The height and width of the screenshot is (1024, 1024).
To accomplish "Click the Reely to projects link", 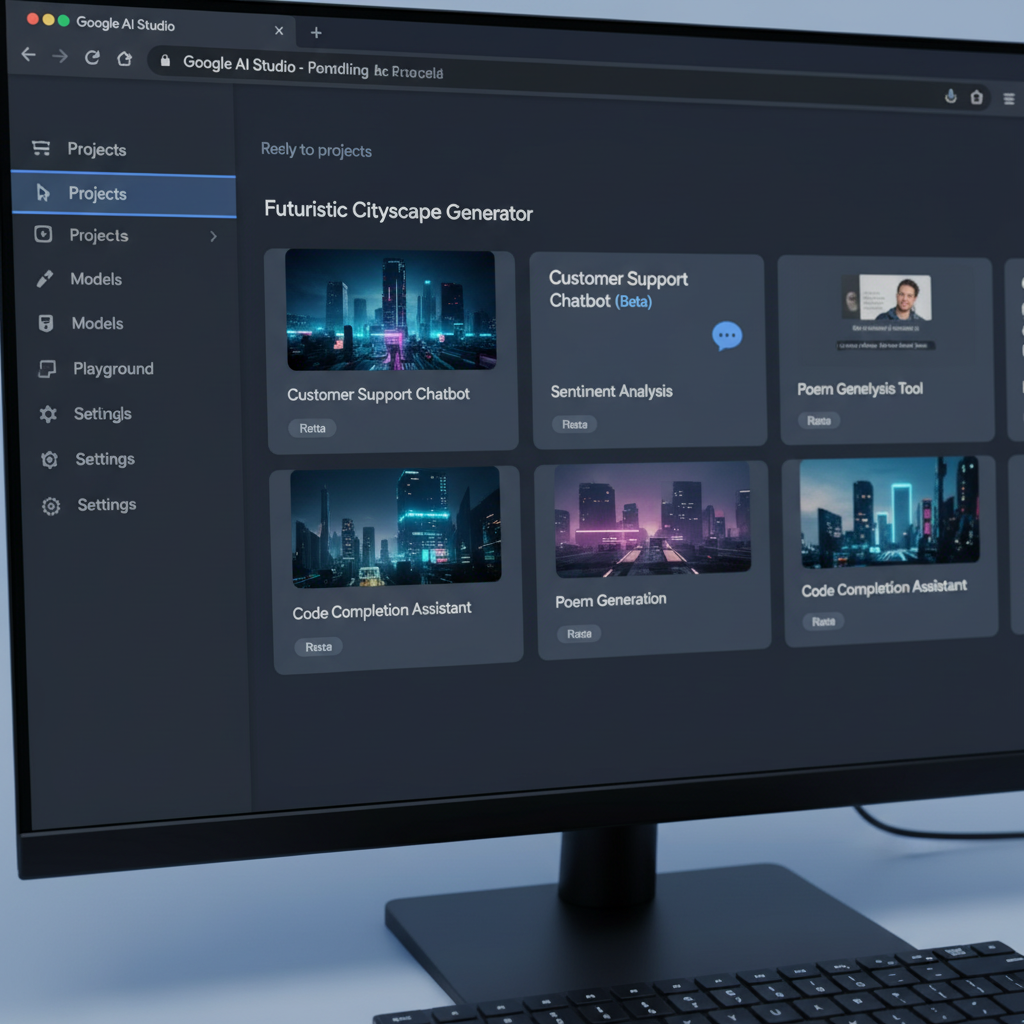I will point(316,150).
